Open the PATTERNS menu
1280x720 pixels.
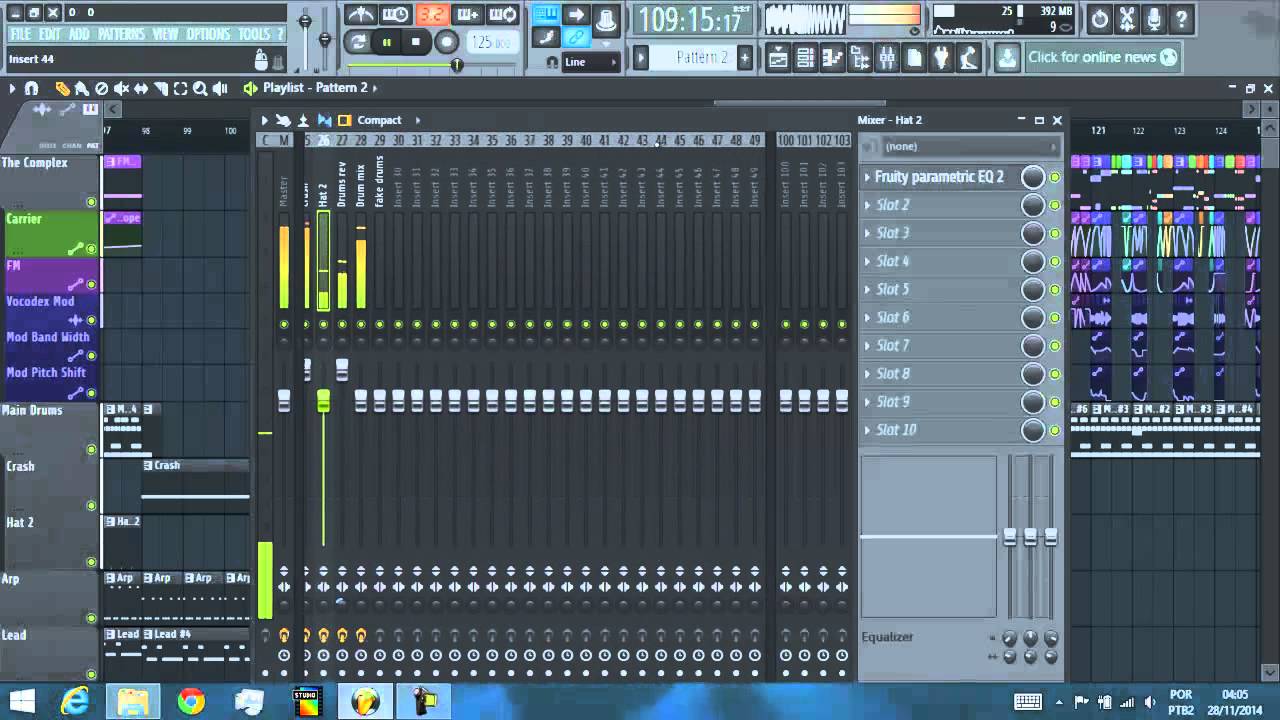(x=121, y=34)
